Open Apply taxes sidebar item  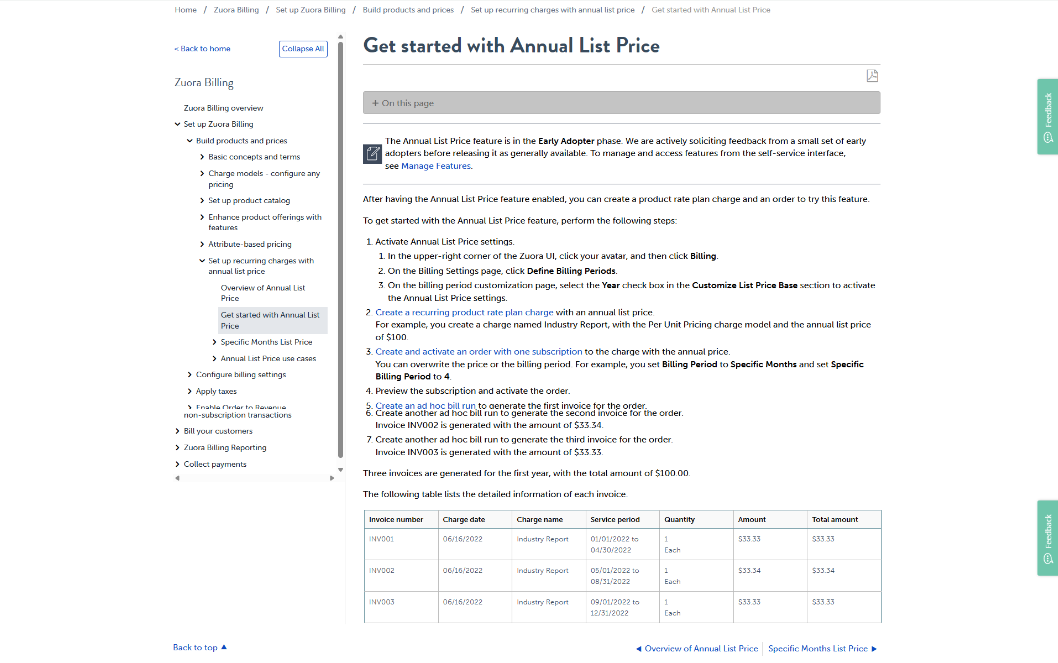[216, 391]
